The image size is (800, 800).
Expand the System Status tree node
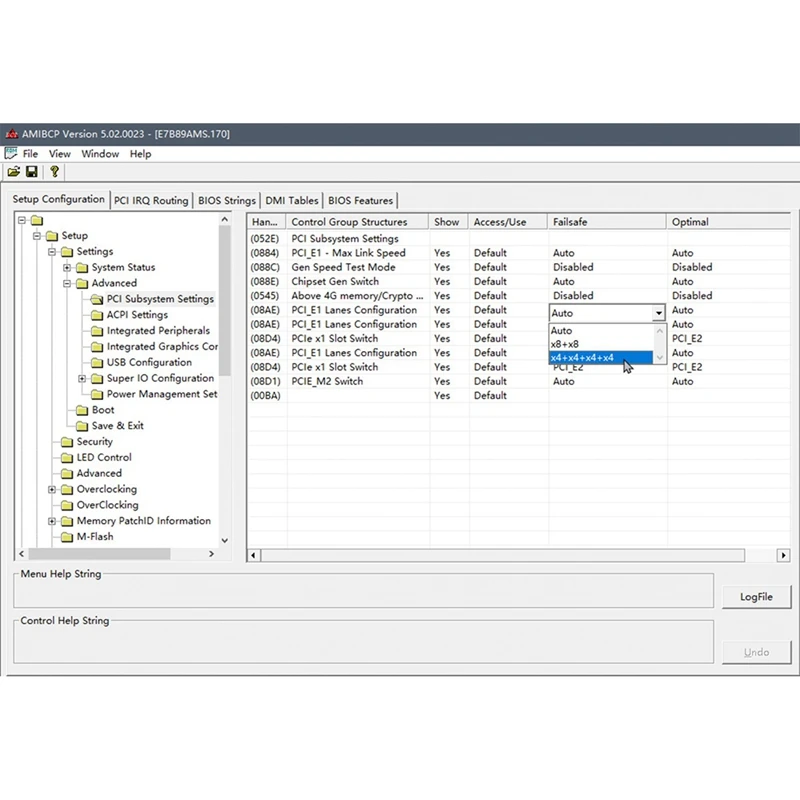[x=67, y=268]
